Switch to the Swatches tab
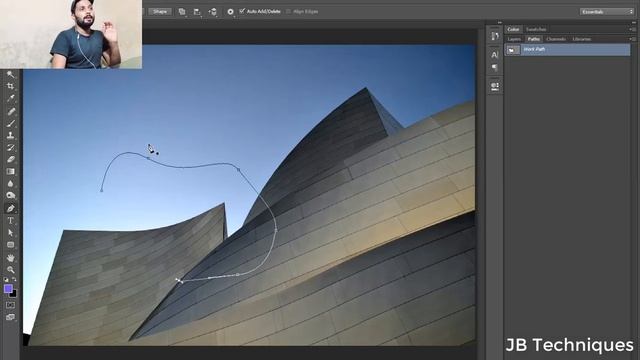This screenshot has height=360, width=640. click(536, 29)
